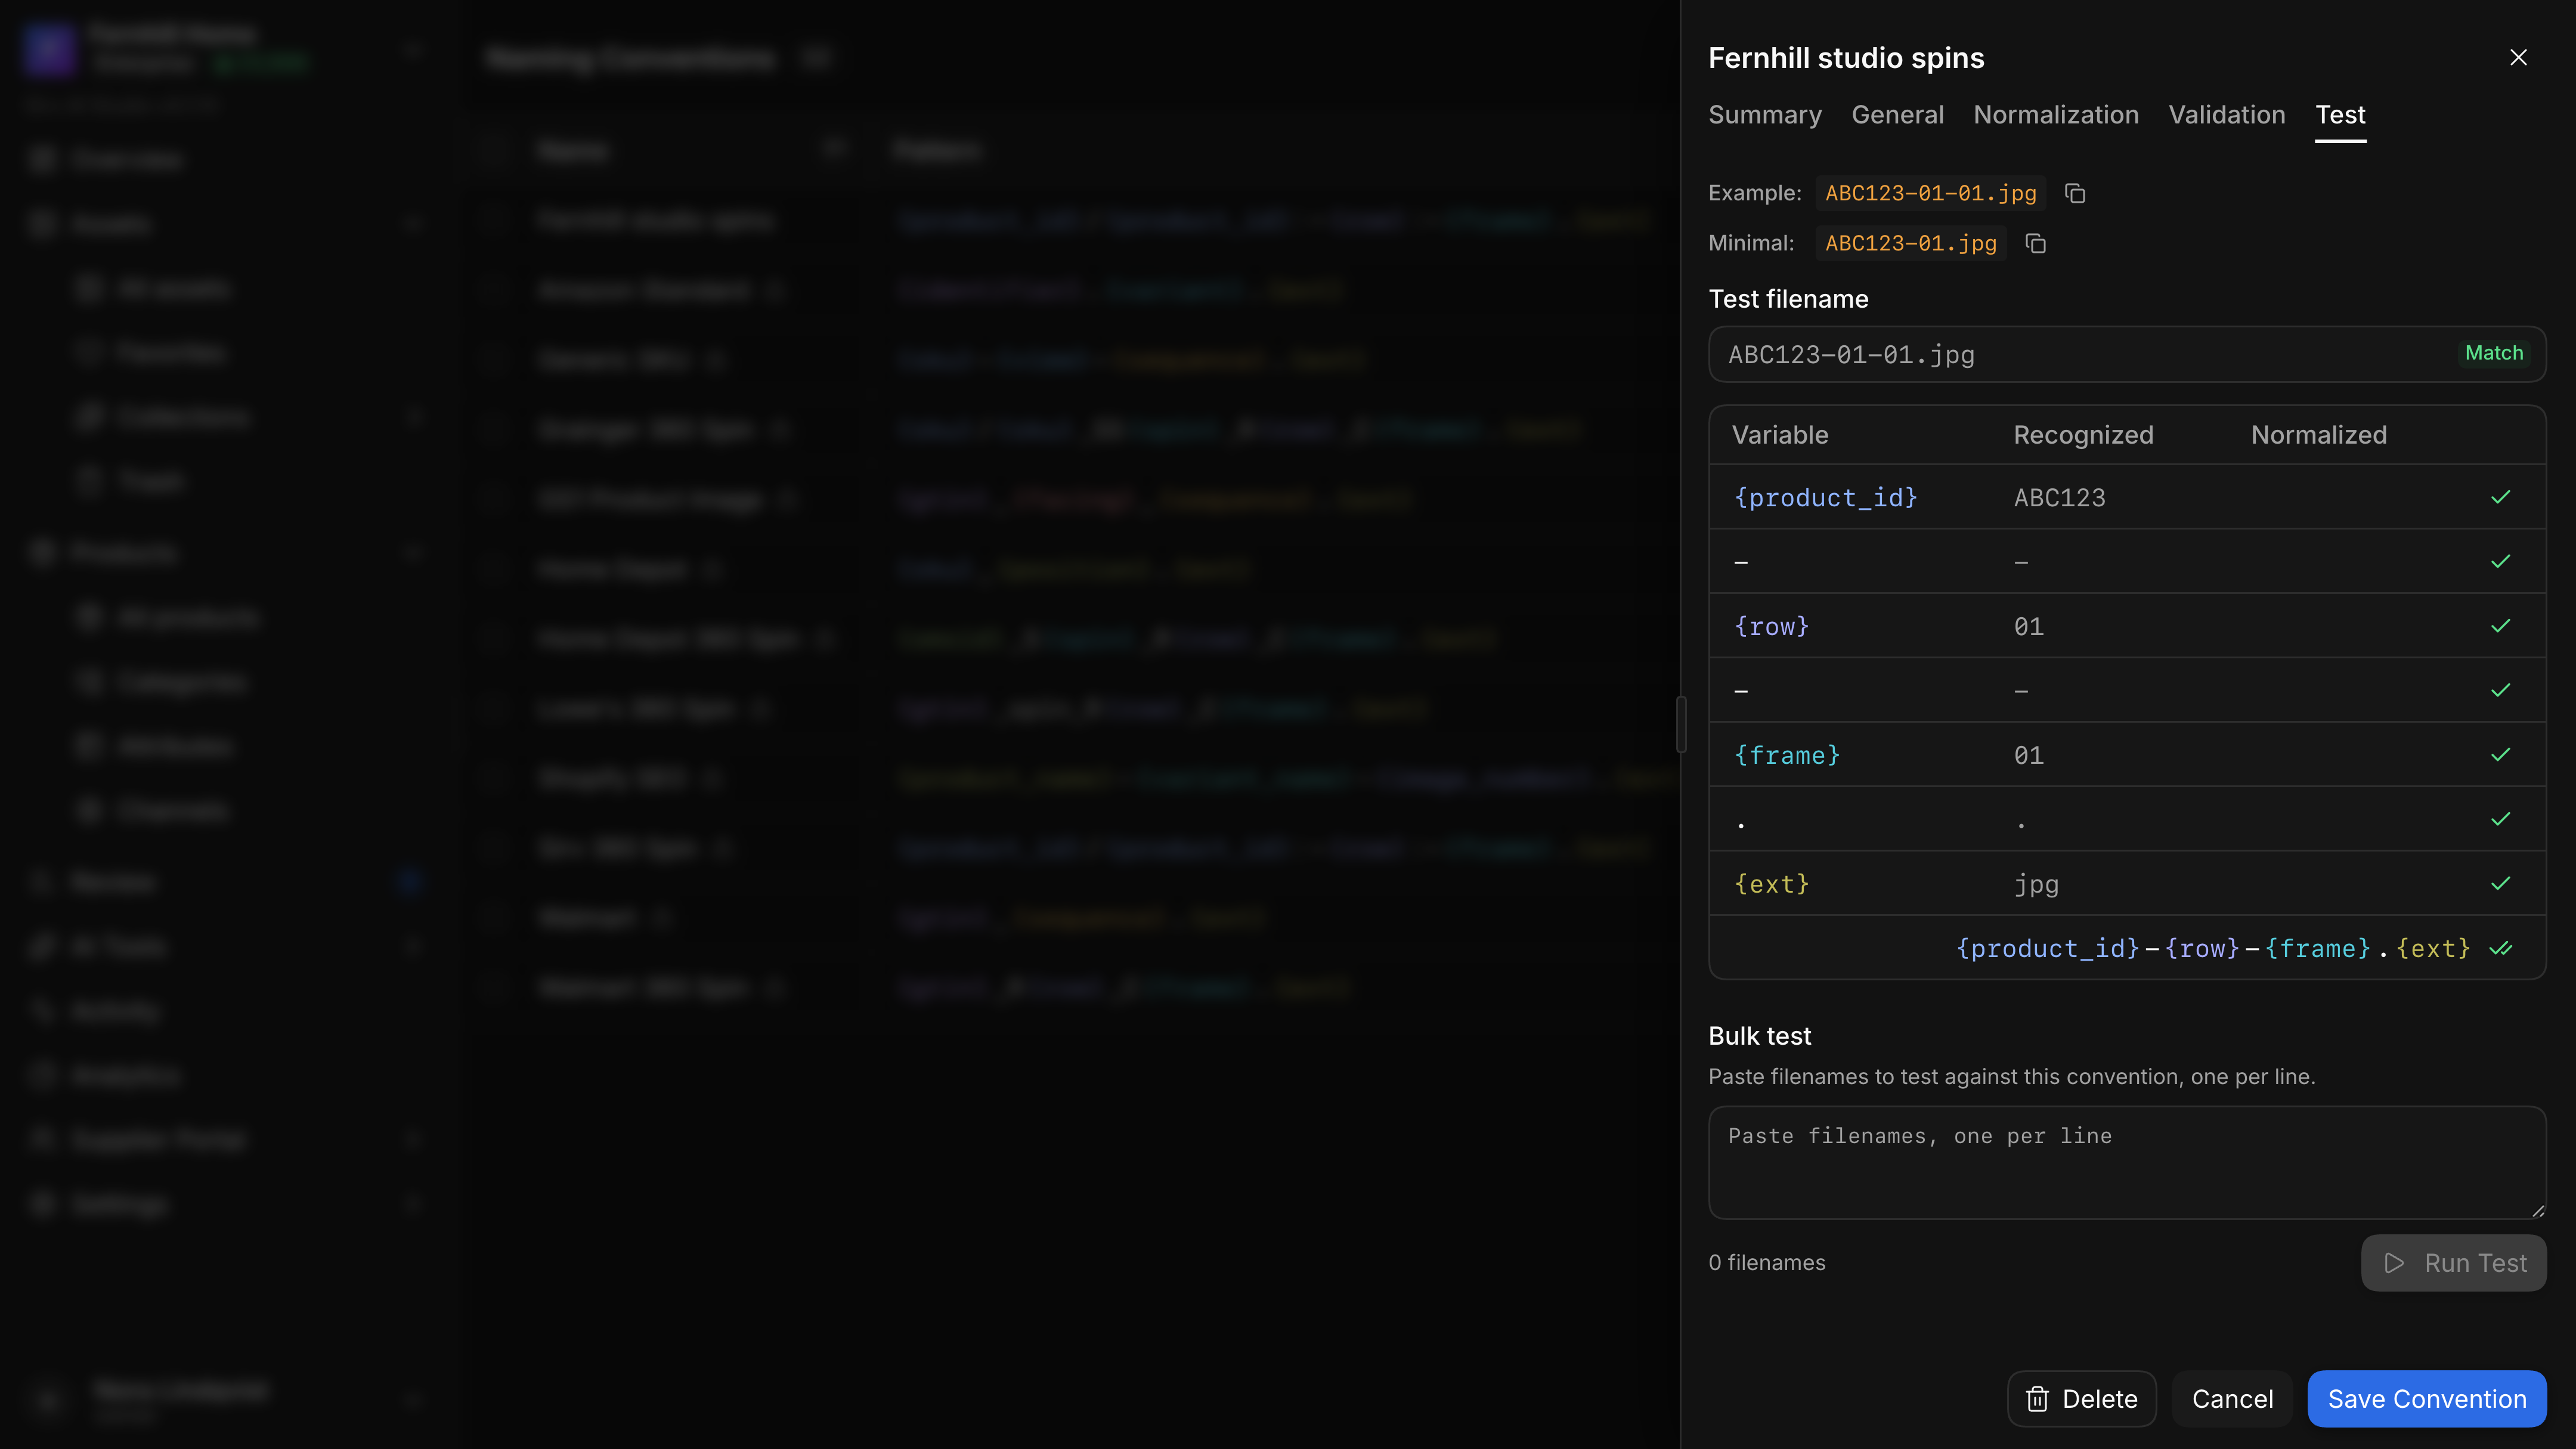The height and width of the screenshot is (1449, 2576).
Task: Cancel editing the convention
Action: (x=2232, y=1399)
